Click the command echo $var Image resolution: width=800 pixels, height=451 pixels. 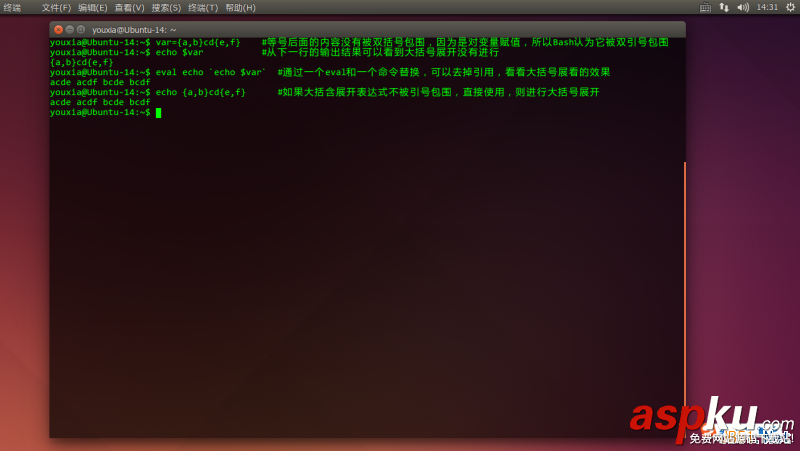click(179, 52)
